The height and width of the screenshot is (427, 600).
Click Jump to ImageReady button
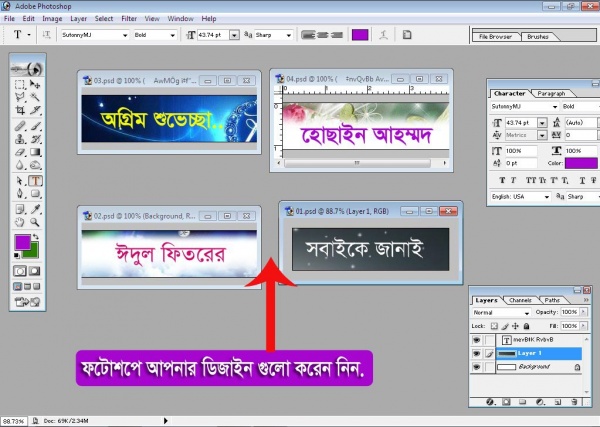(27, 302)
